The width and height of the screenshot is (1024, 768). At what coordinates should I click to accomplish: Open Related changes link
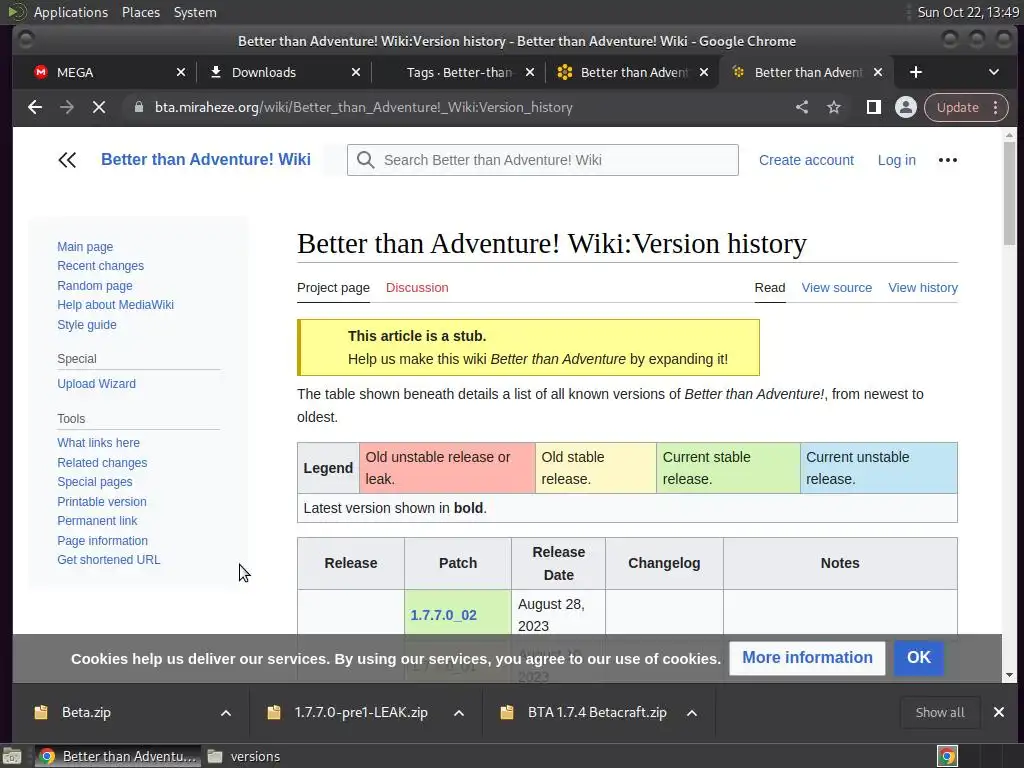[102, 462]
